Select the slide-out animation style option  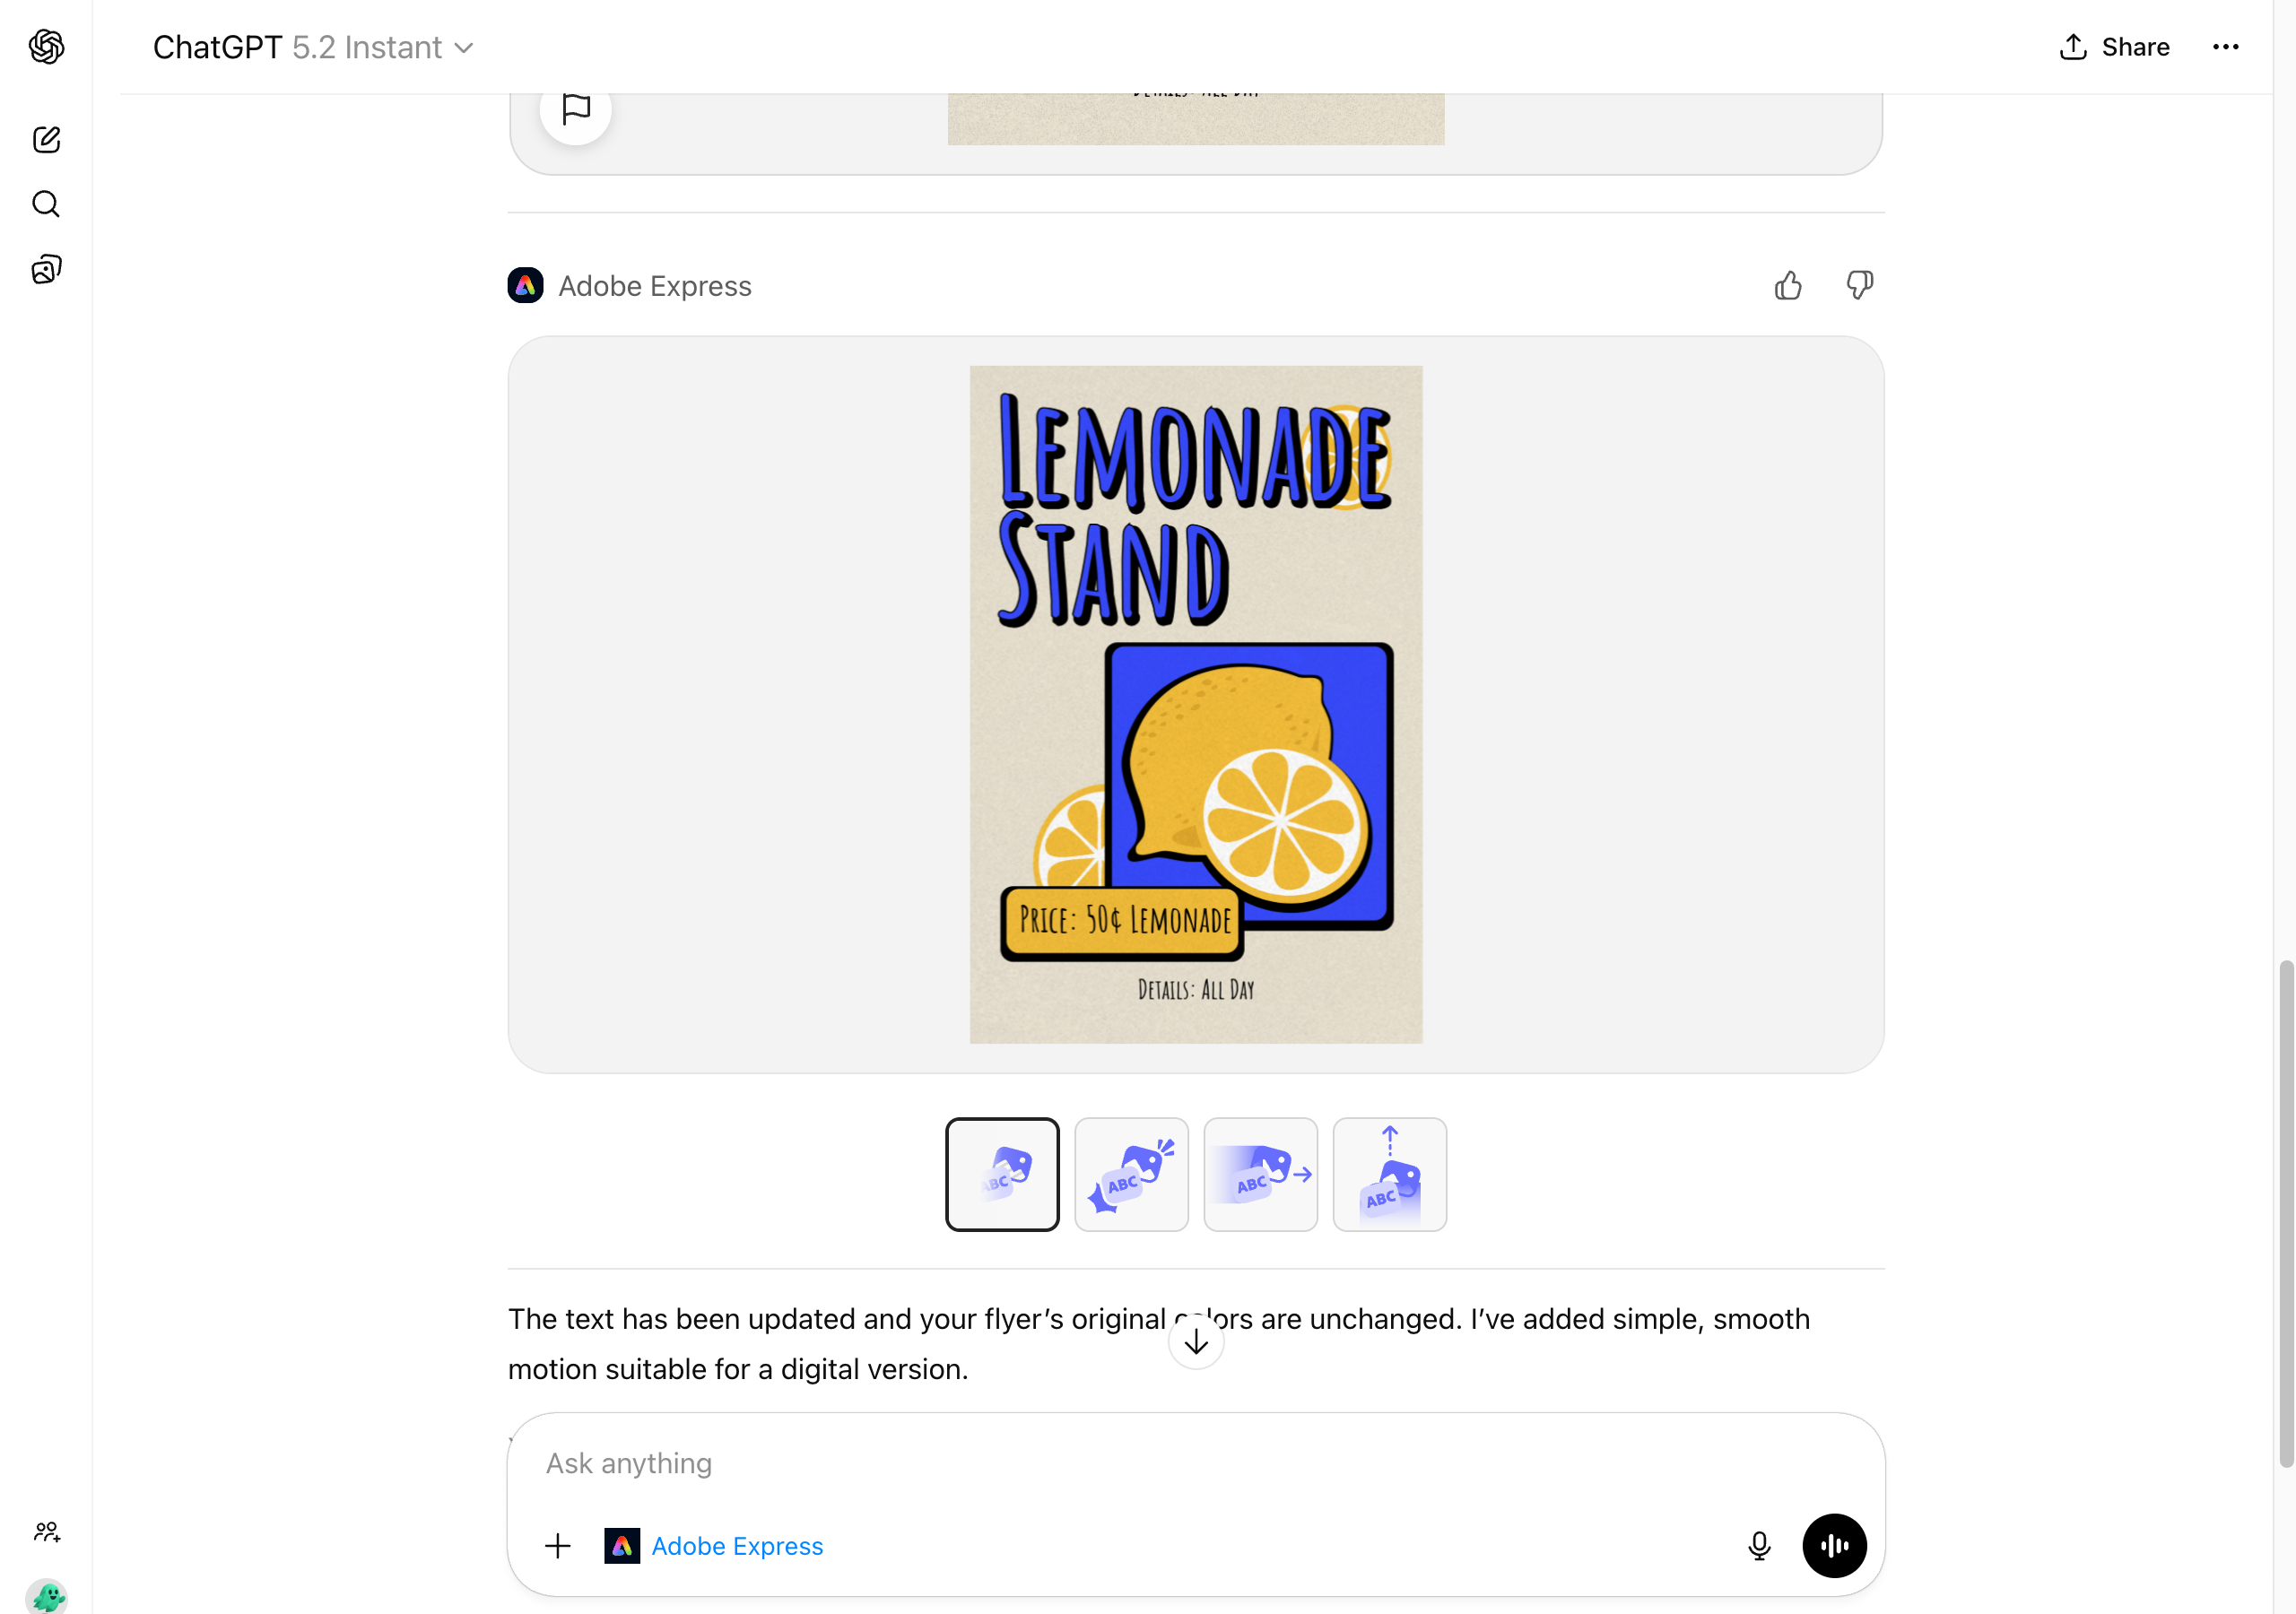click(1260, 1174)
